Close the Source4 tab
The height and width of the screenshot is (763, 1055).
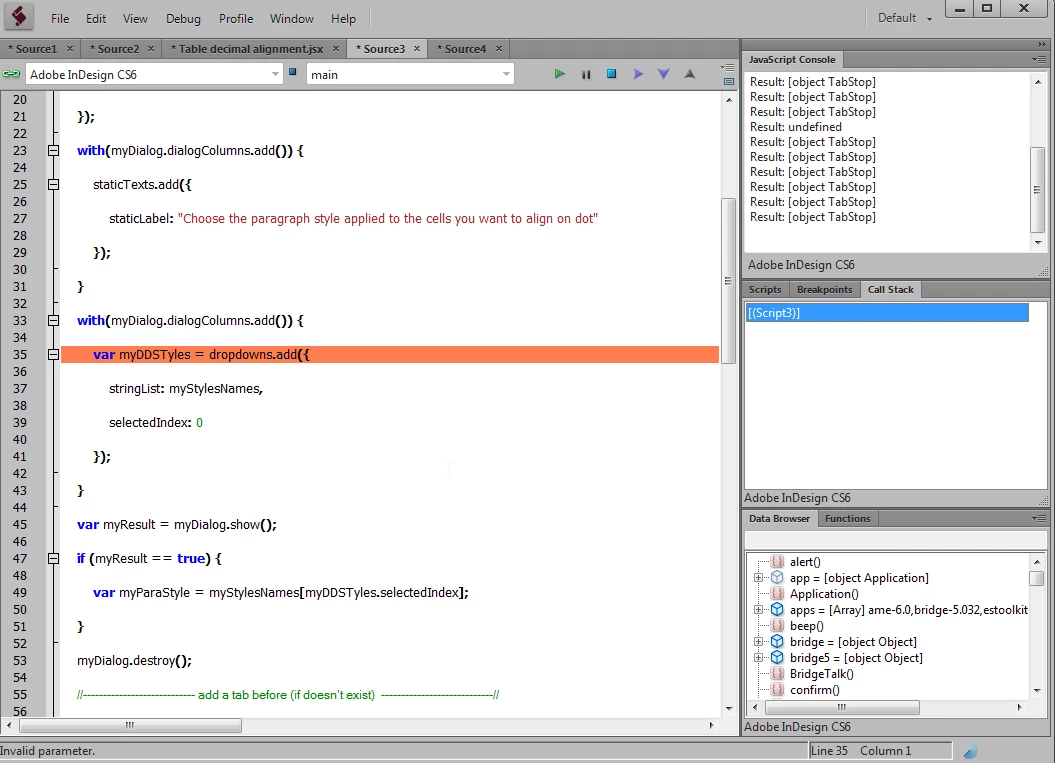pyautogui.click(x=499, y=48)
